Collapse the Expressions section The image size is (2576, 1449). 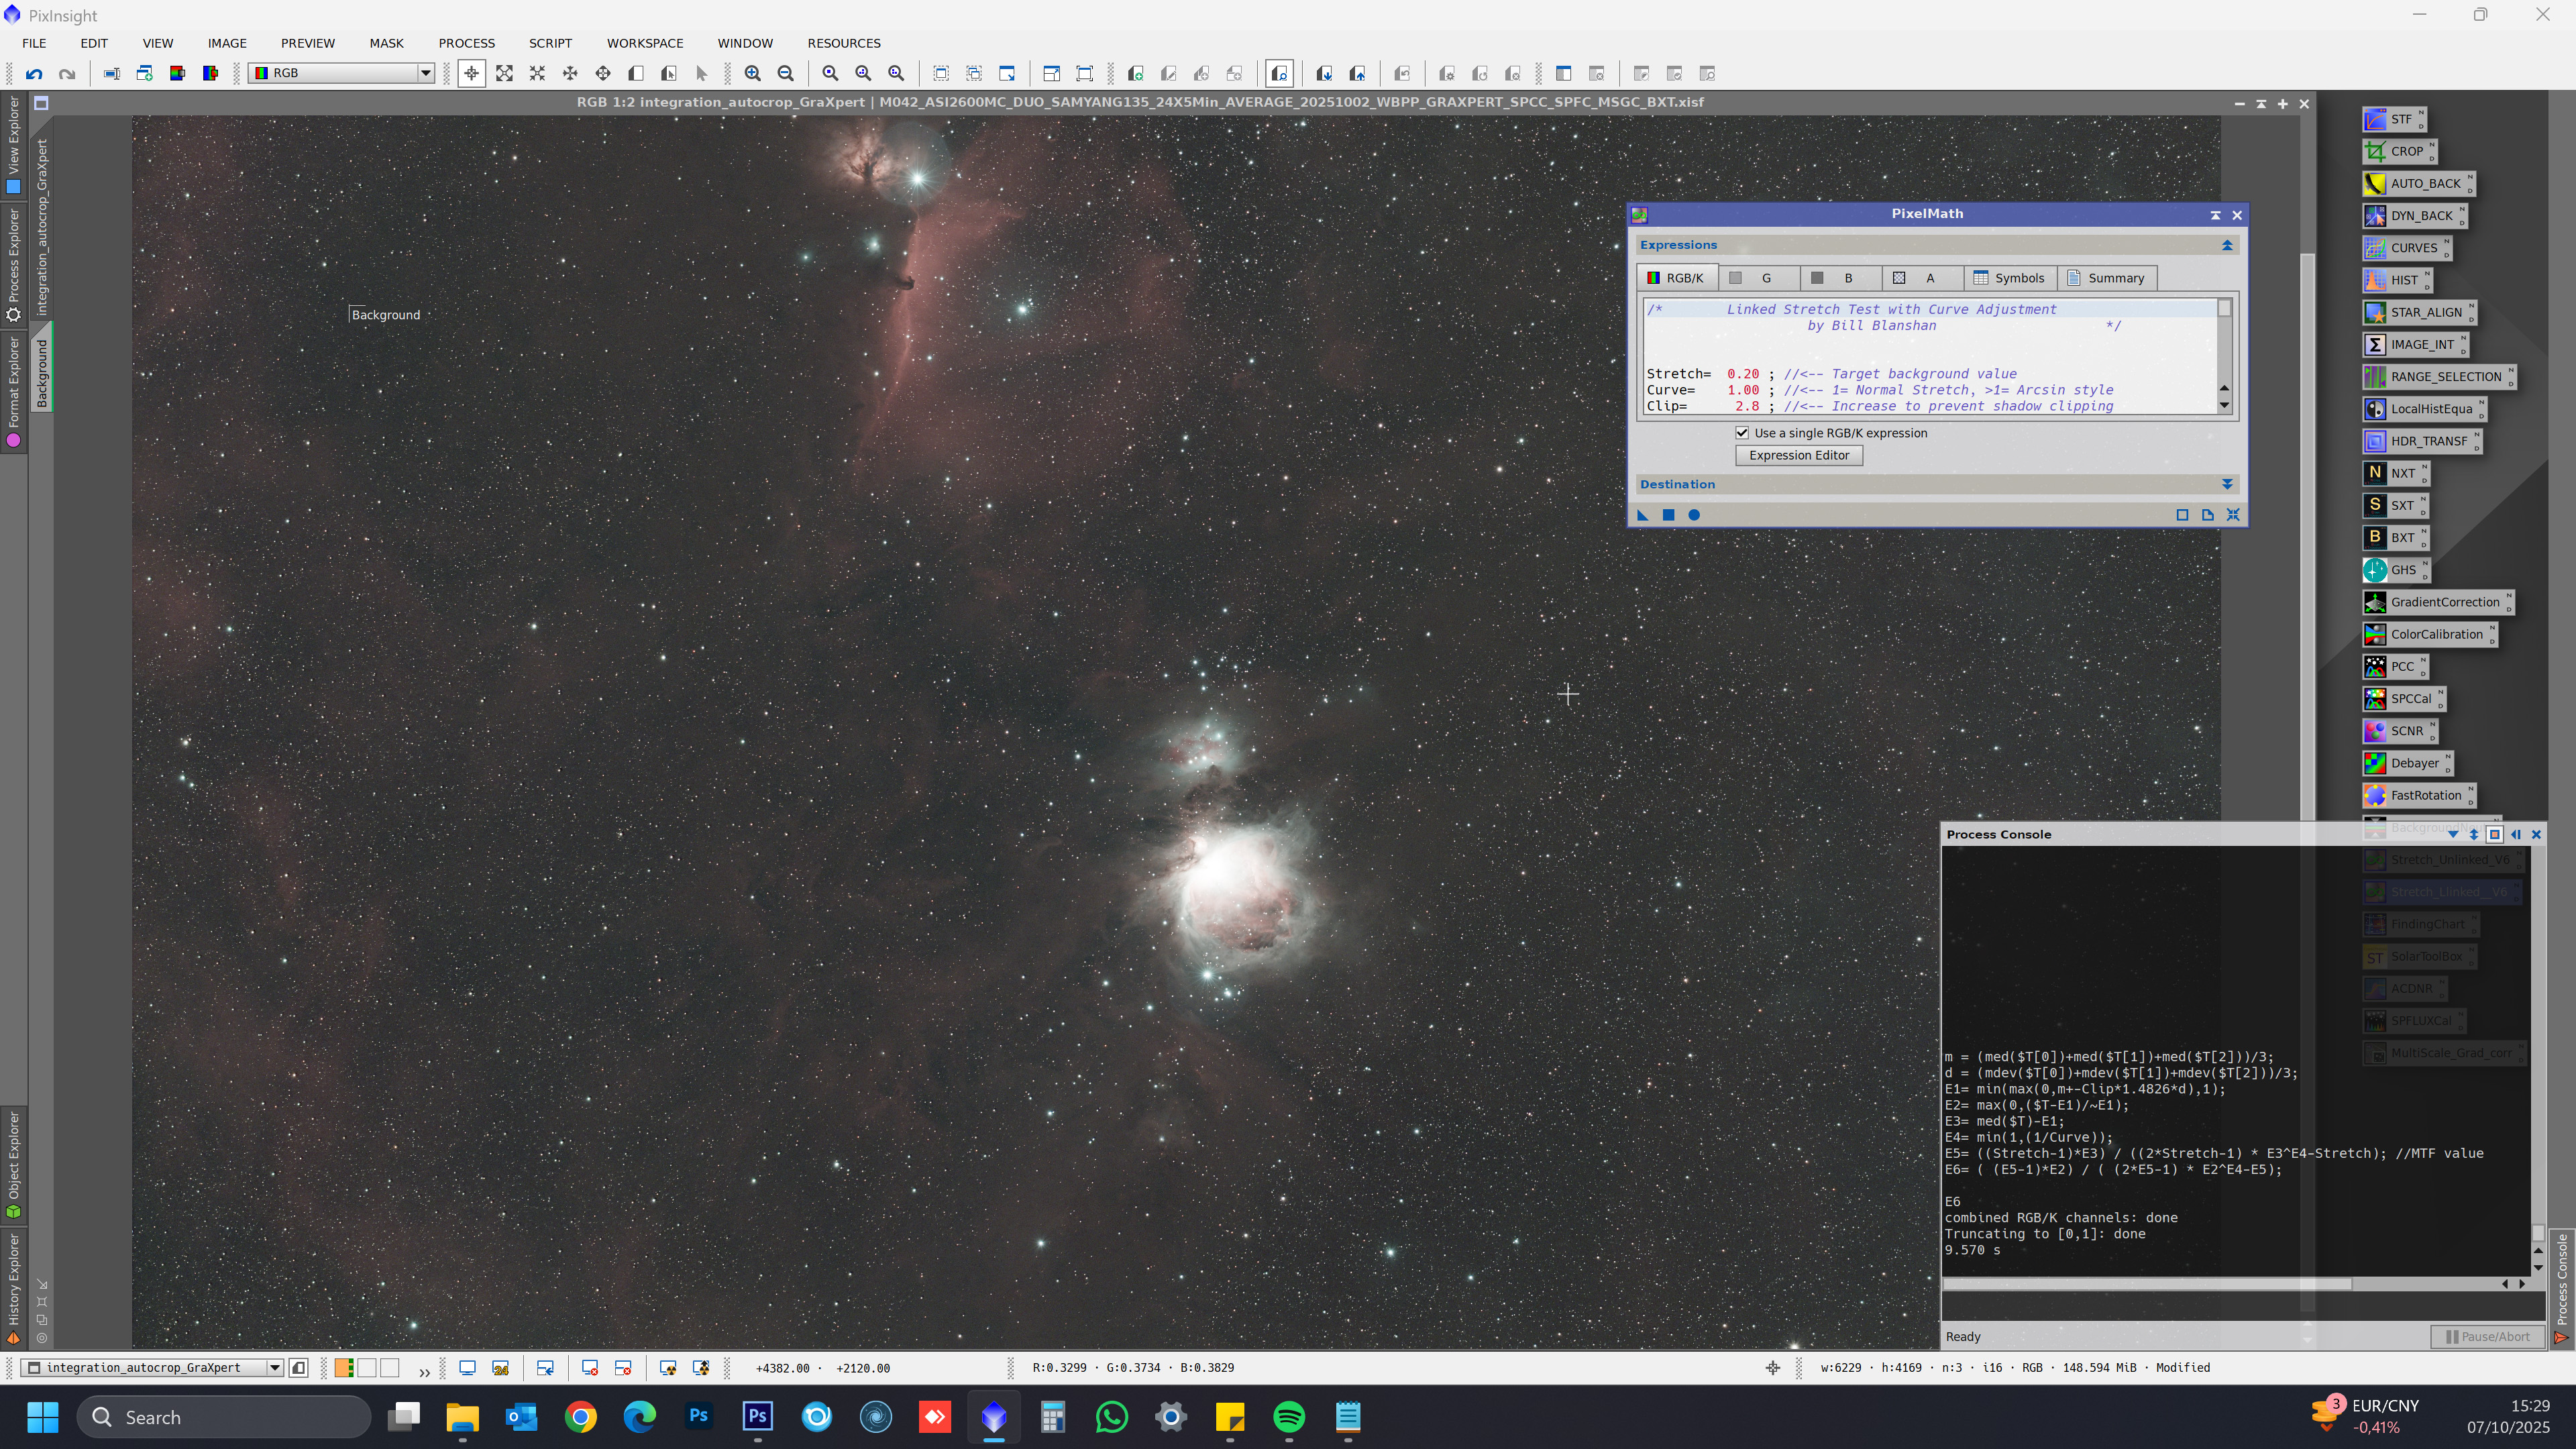coord(2227,245)
